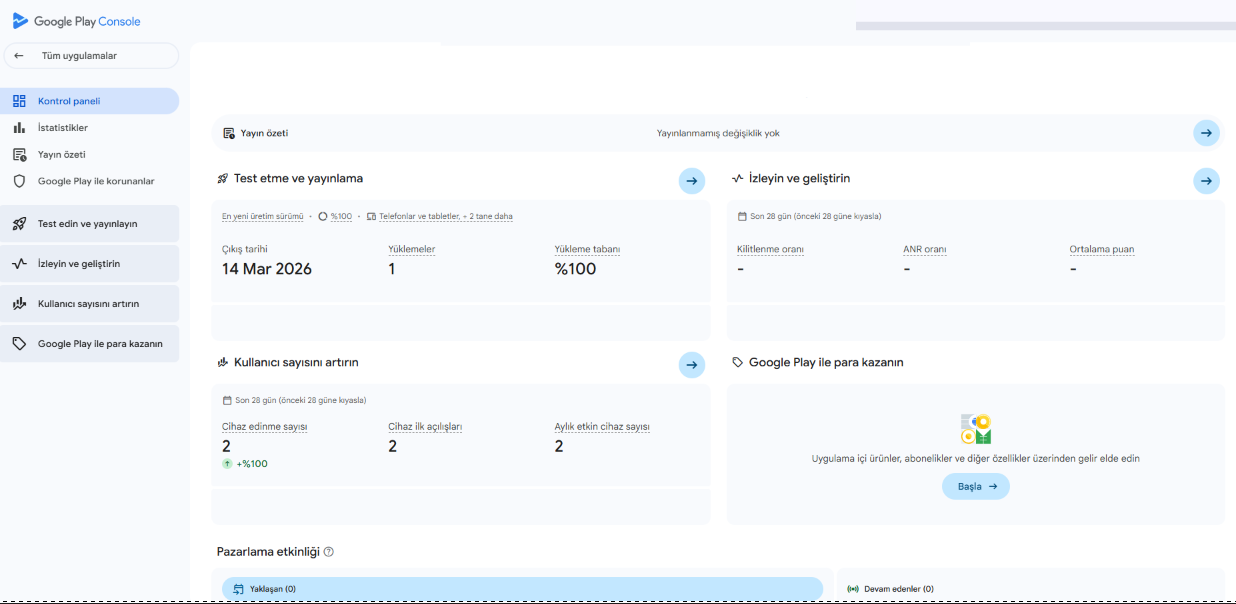Click Cihaz ilk açılışları label
Screen dimensions: 1236x604
click(x=425, y=427)
